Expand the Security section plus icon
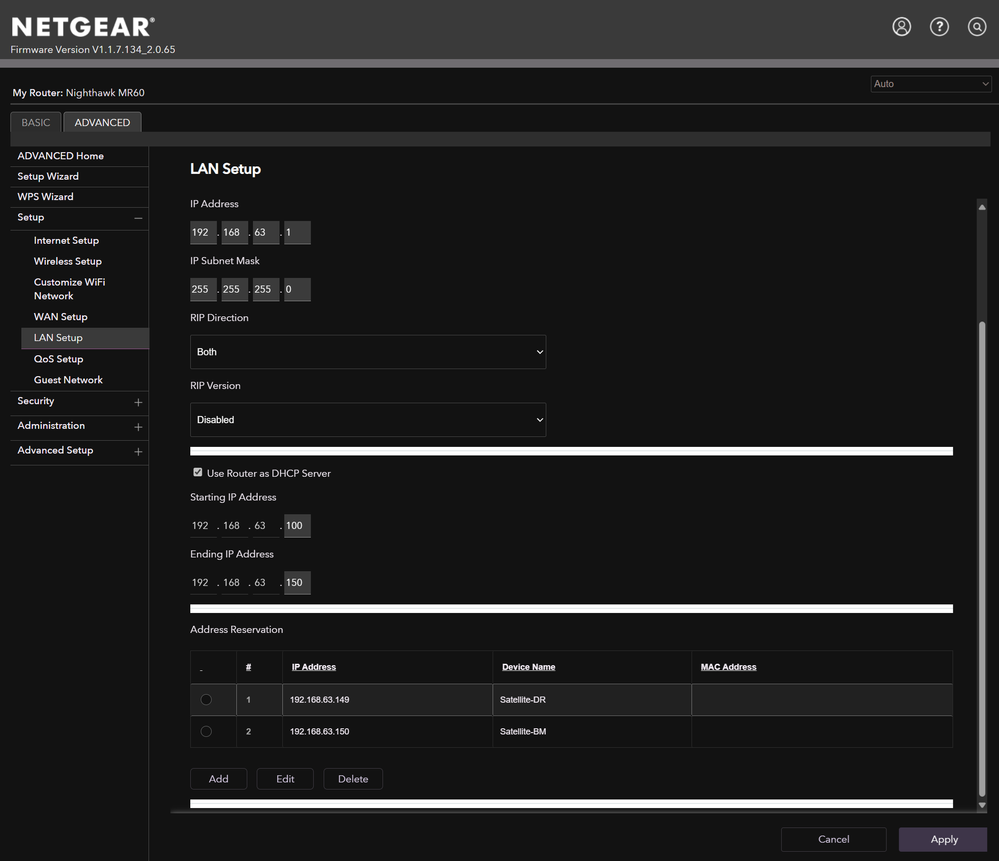This screenshot has width=999, height=861. pyautogui.click(x=138, y=402)
